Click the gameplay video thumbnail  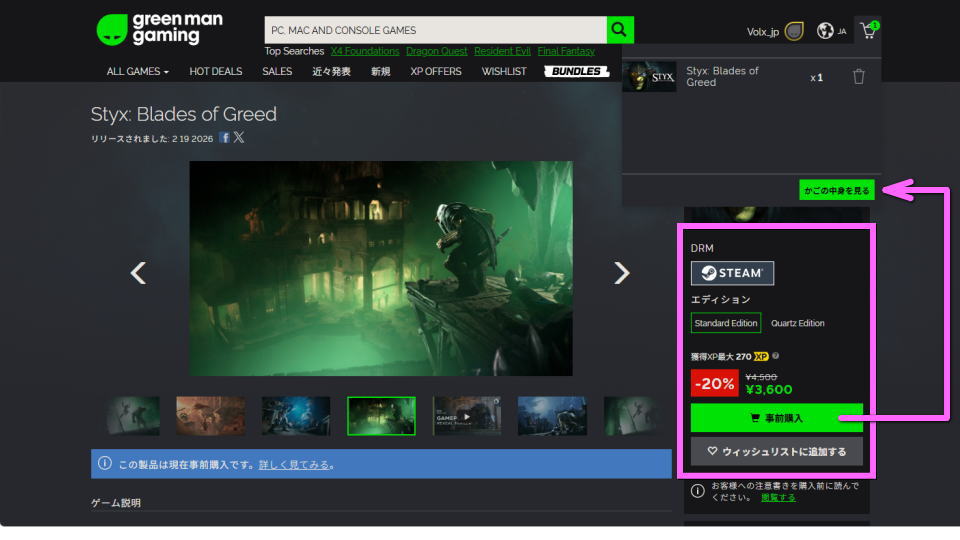coord(467,416)
